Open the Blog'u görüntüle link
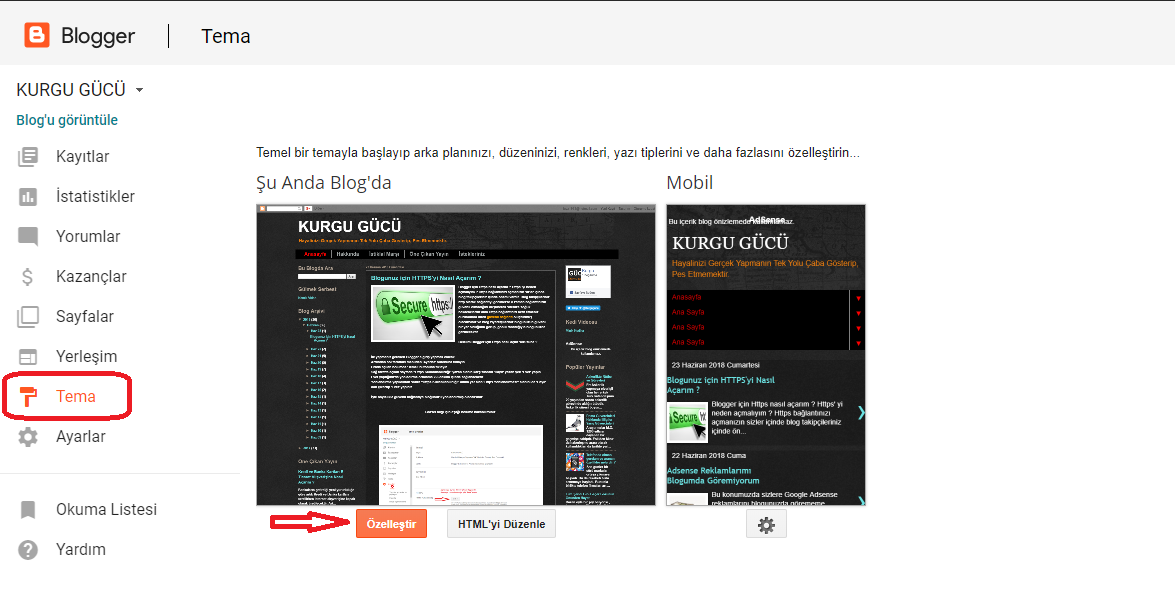Viewport: 1175px width, 590px height. tap(67, 120)
